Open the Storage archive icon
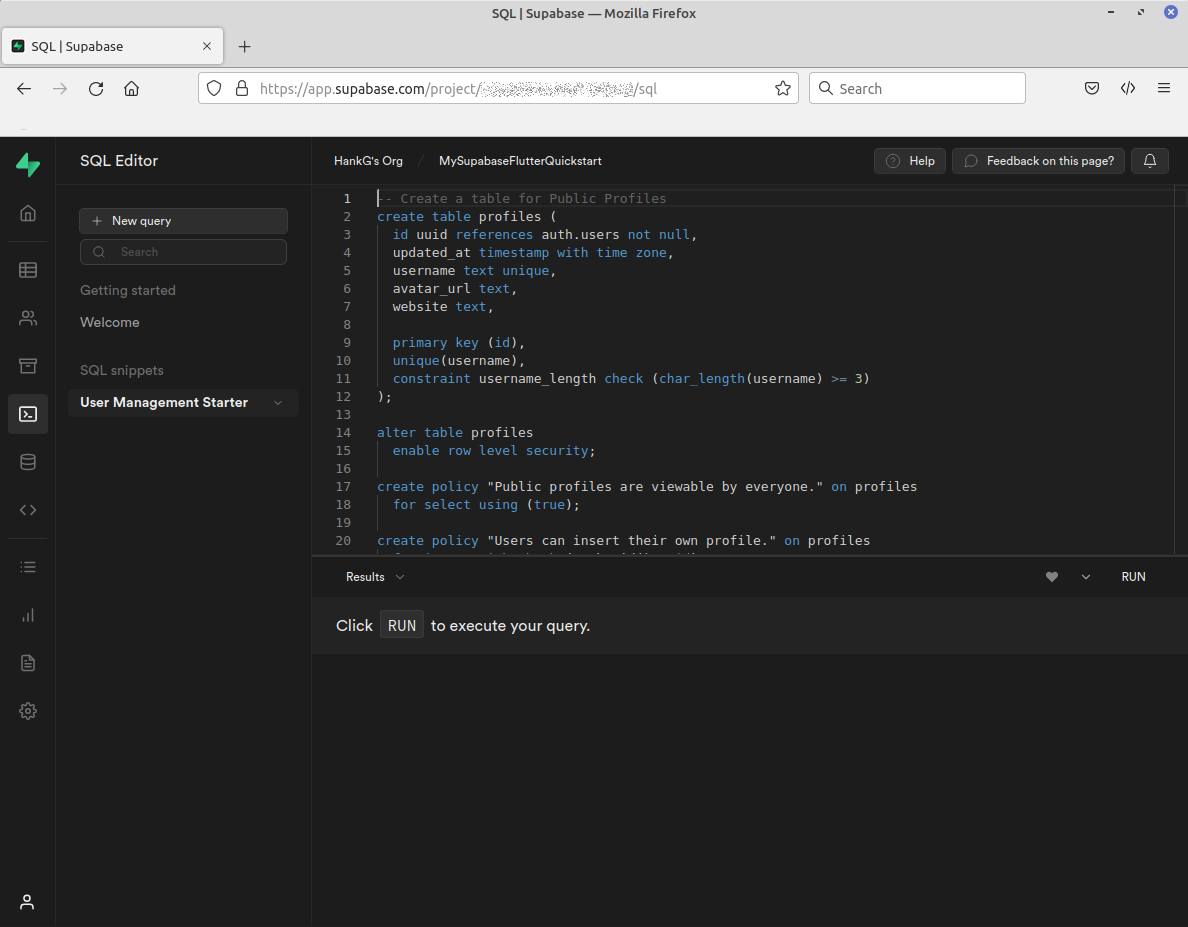 [28, 366]
